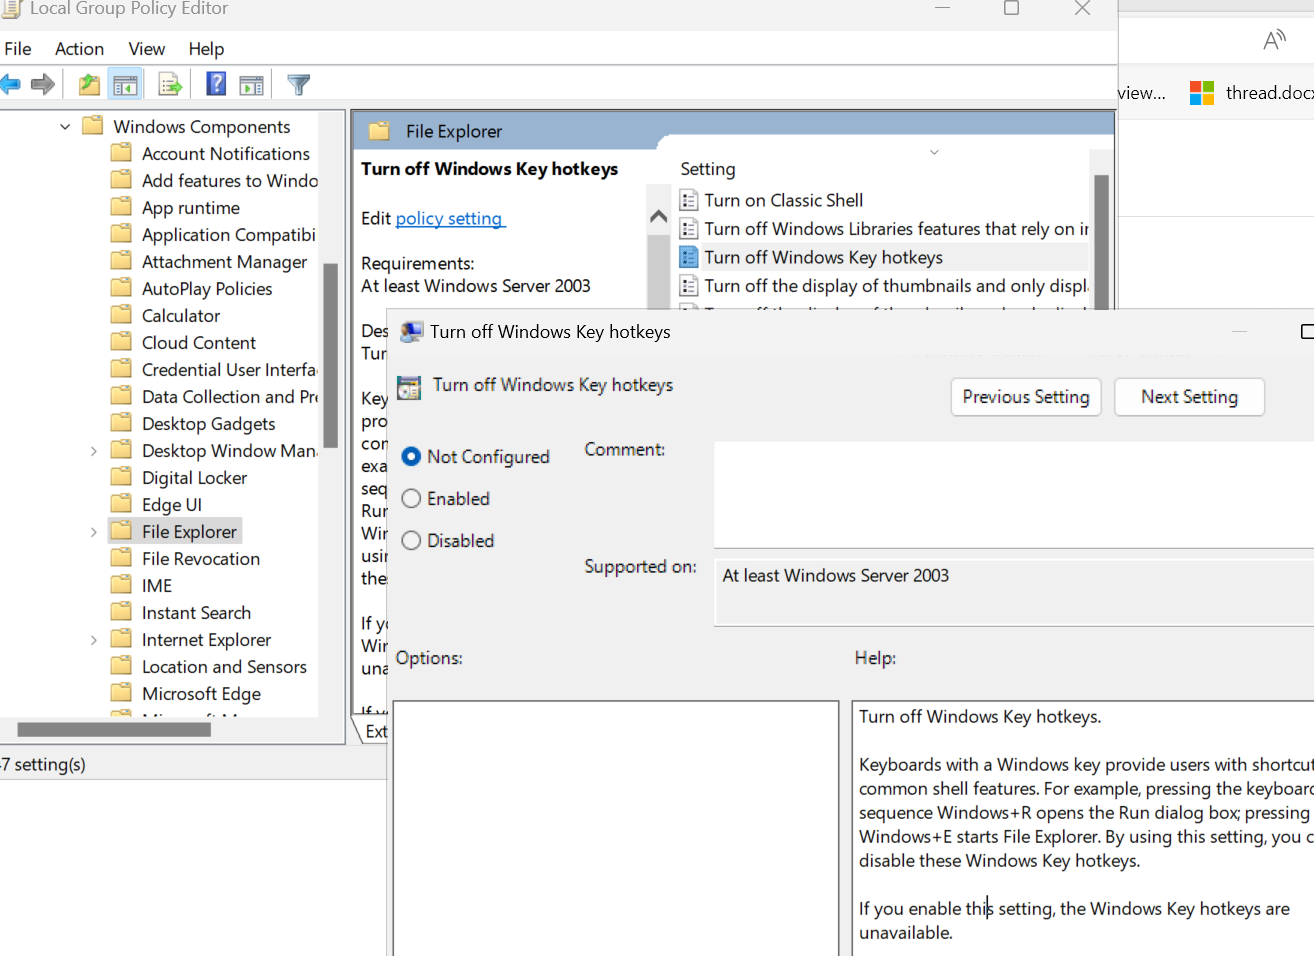Click the Up One Level folder icon
Screen dimensions: 1314x956
pyautogui.click(x=89, y=85)
